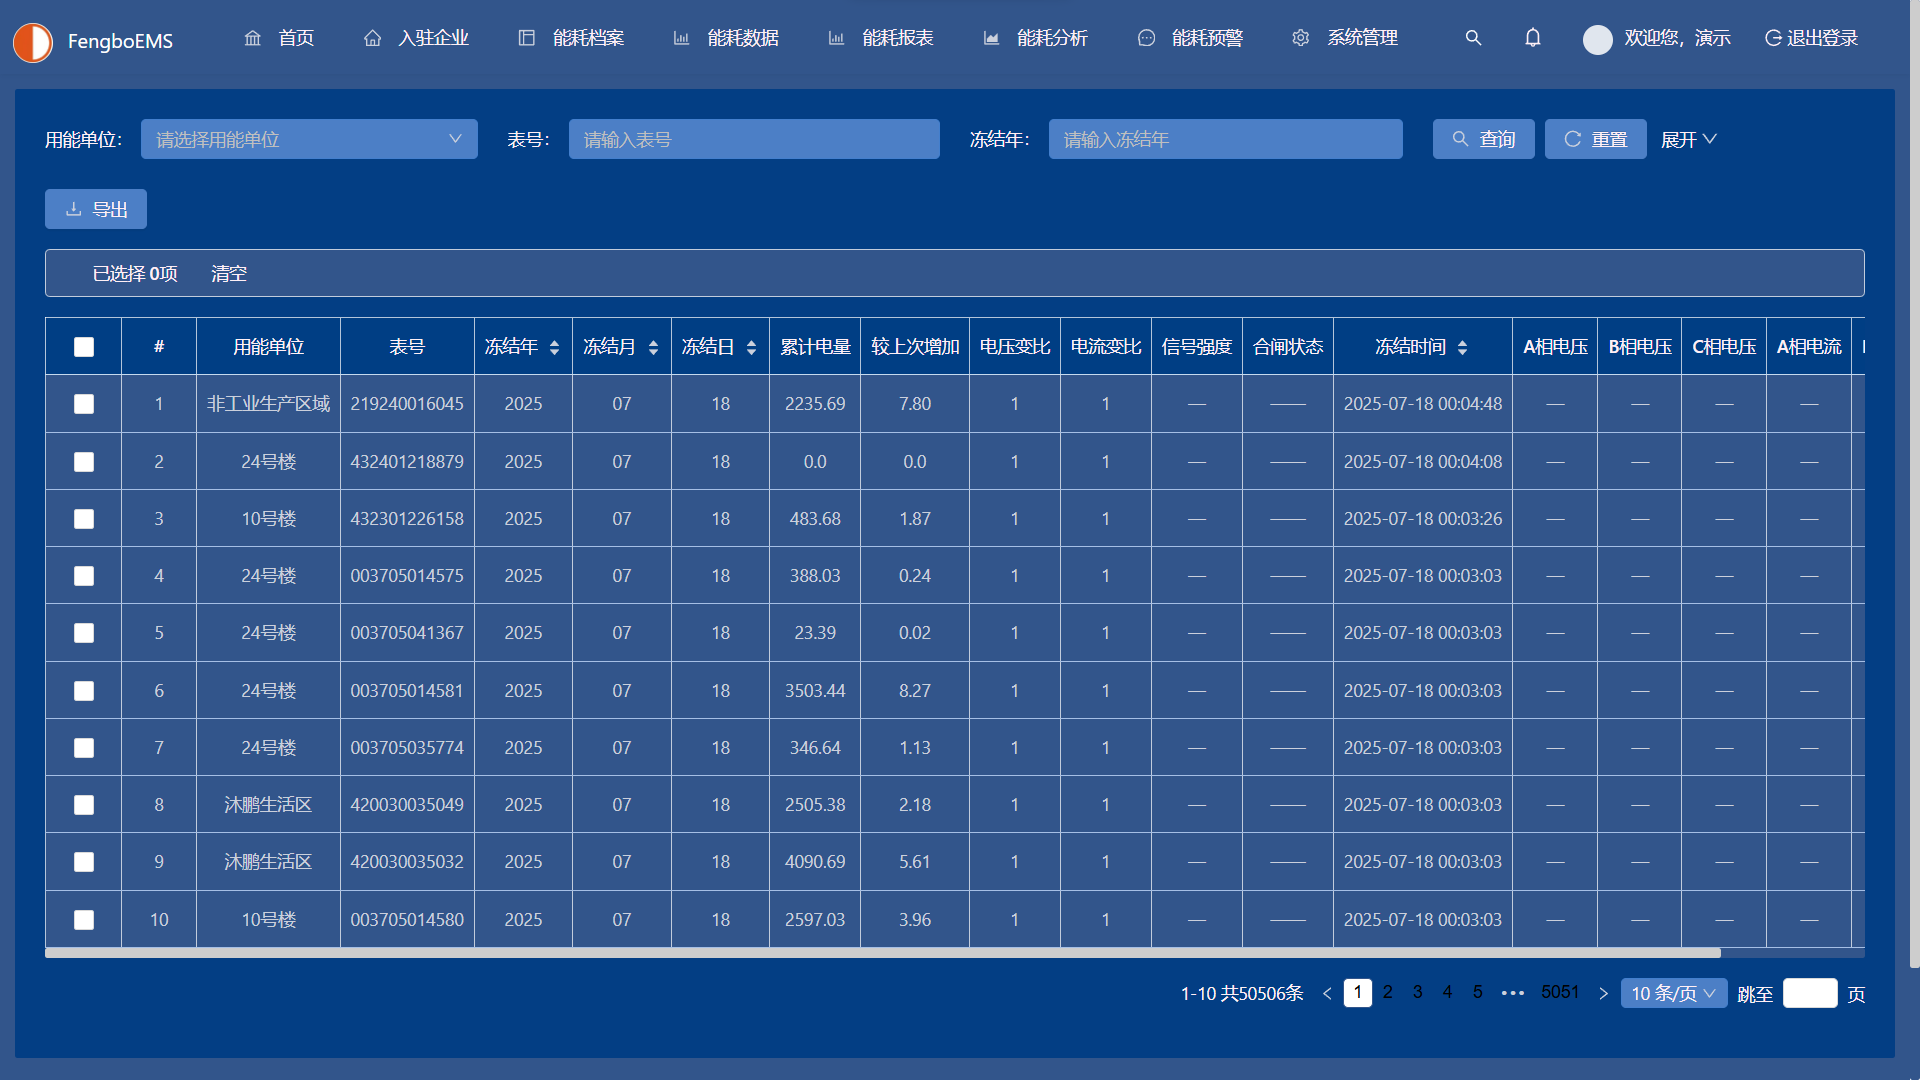Click the user avatar circle
The height and width of the screenshot is (1080, 1920).
click(1597, 39)
